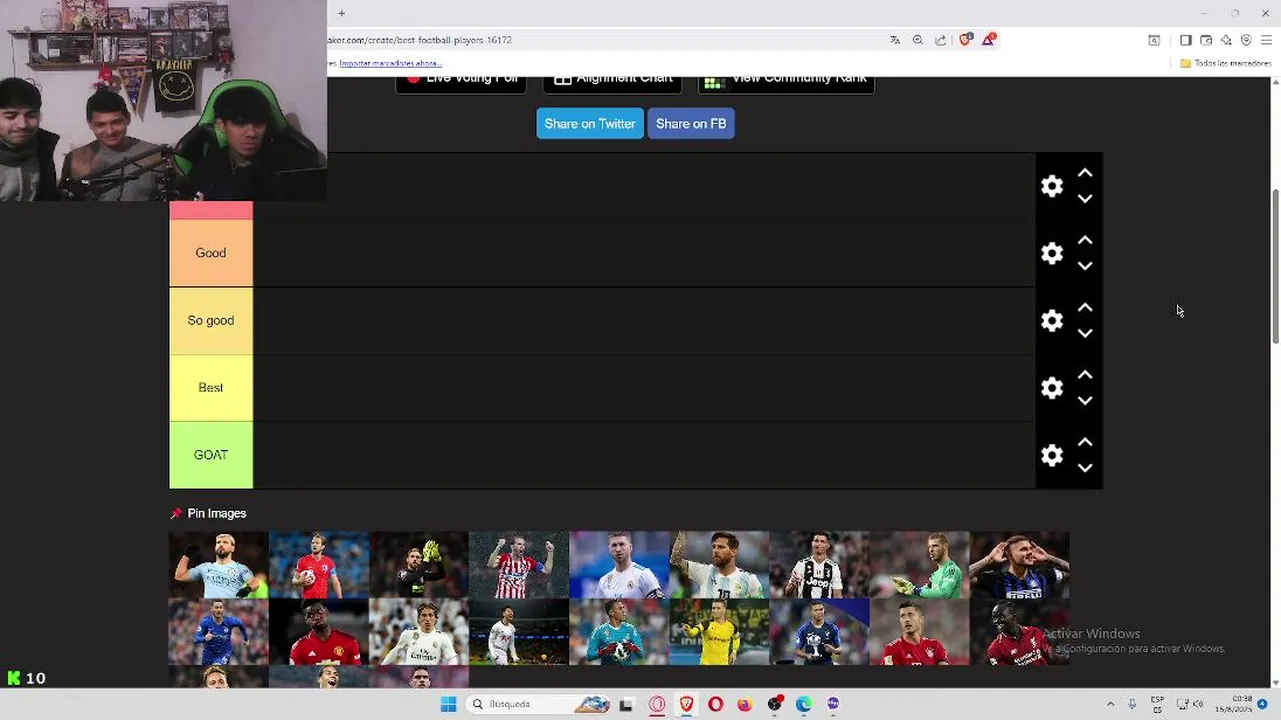Select player thumbnail in red Liverpool shirt
The image size is (1281, 720).
pyautogui.click(x=1019, y=632)
